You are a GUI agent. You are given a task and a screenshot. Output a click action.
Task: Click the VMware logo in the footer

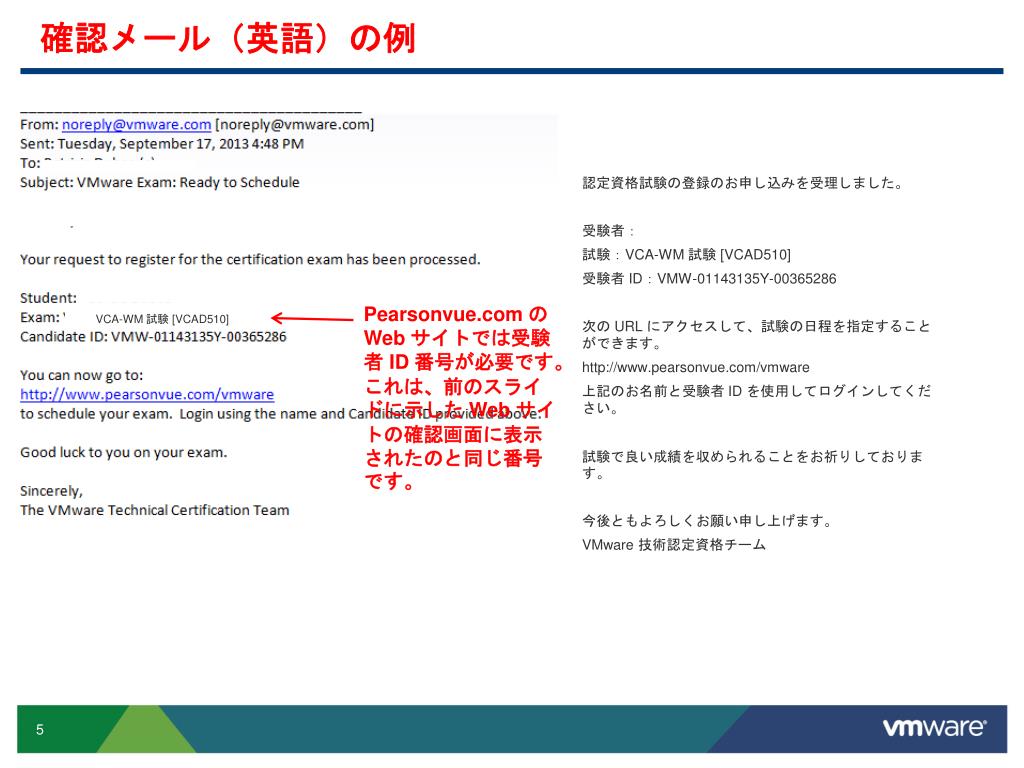click(935, 728)
